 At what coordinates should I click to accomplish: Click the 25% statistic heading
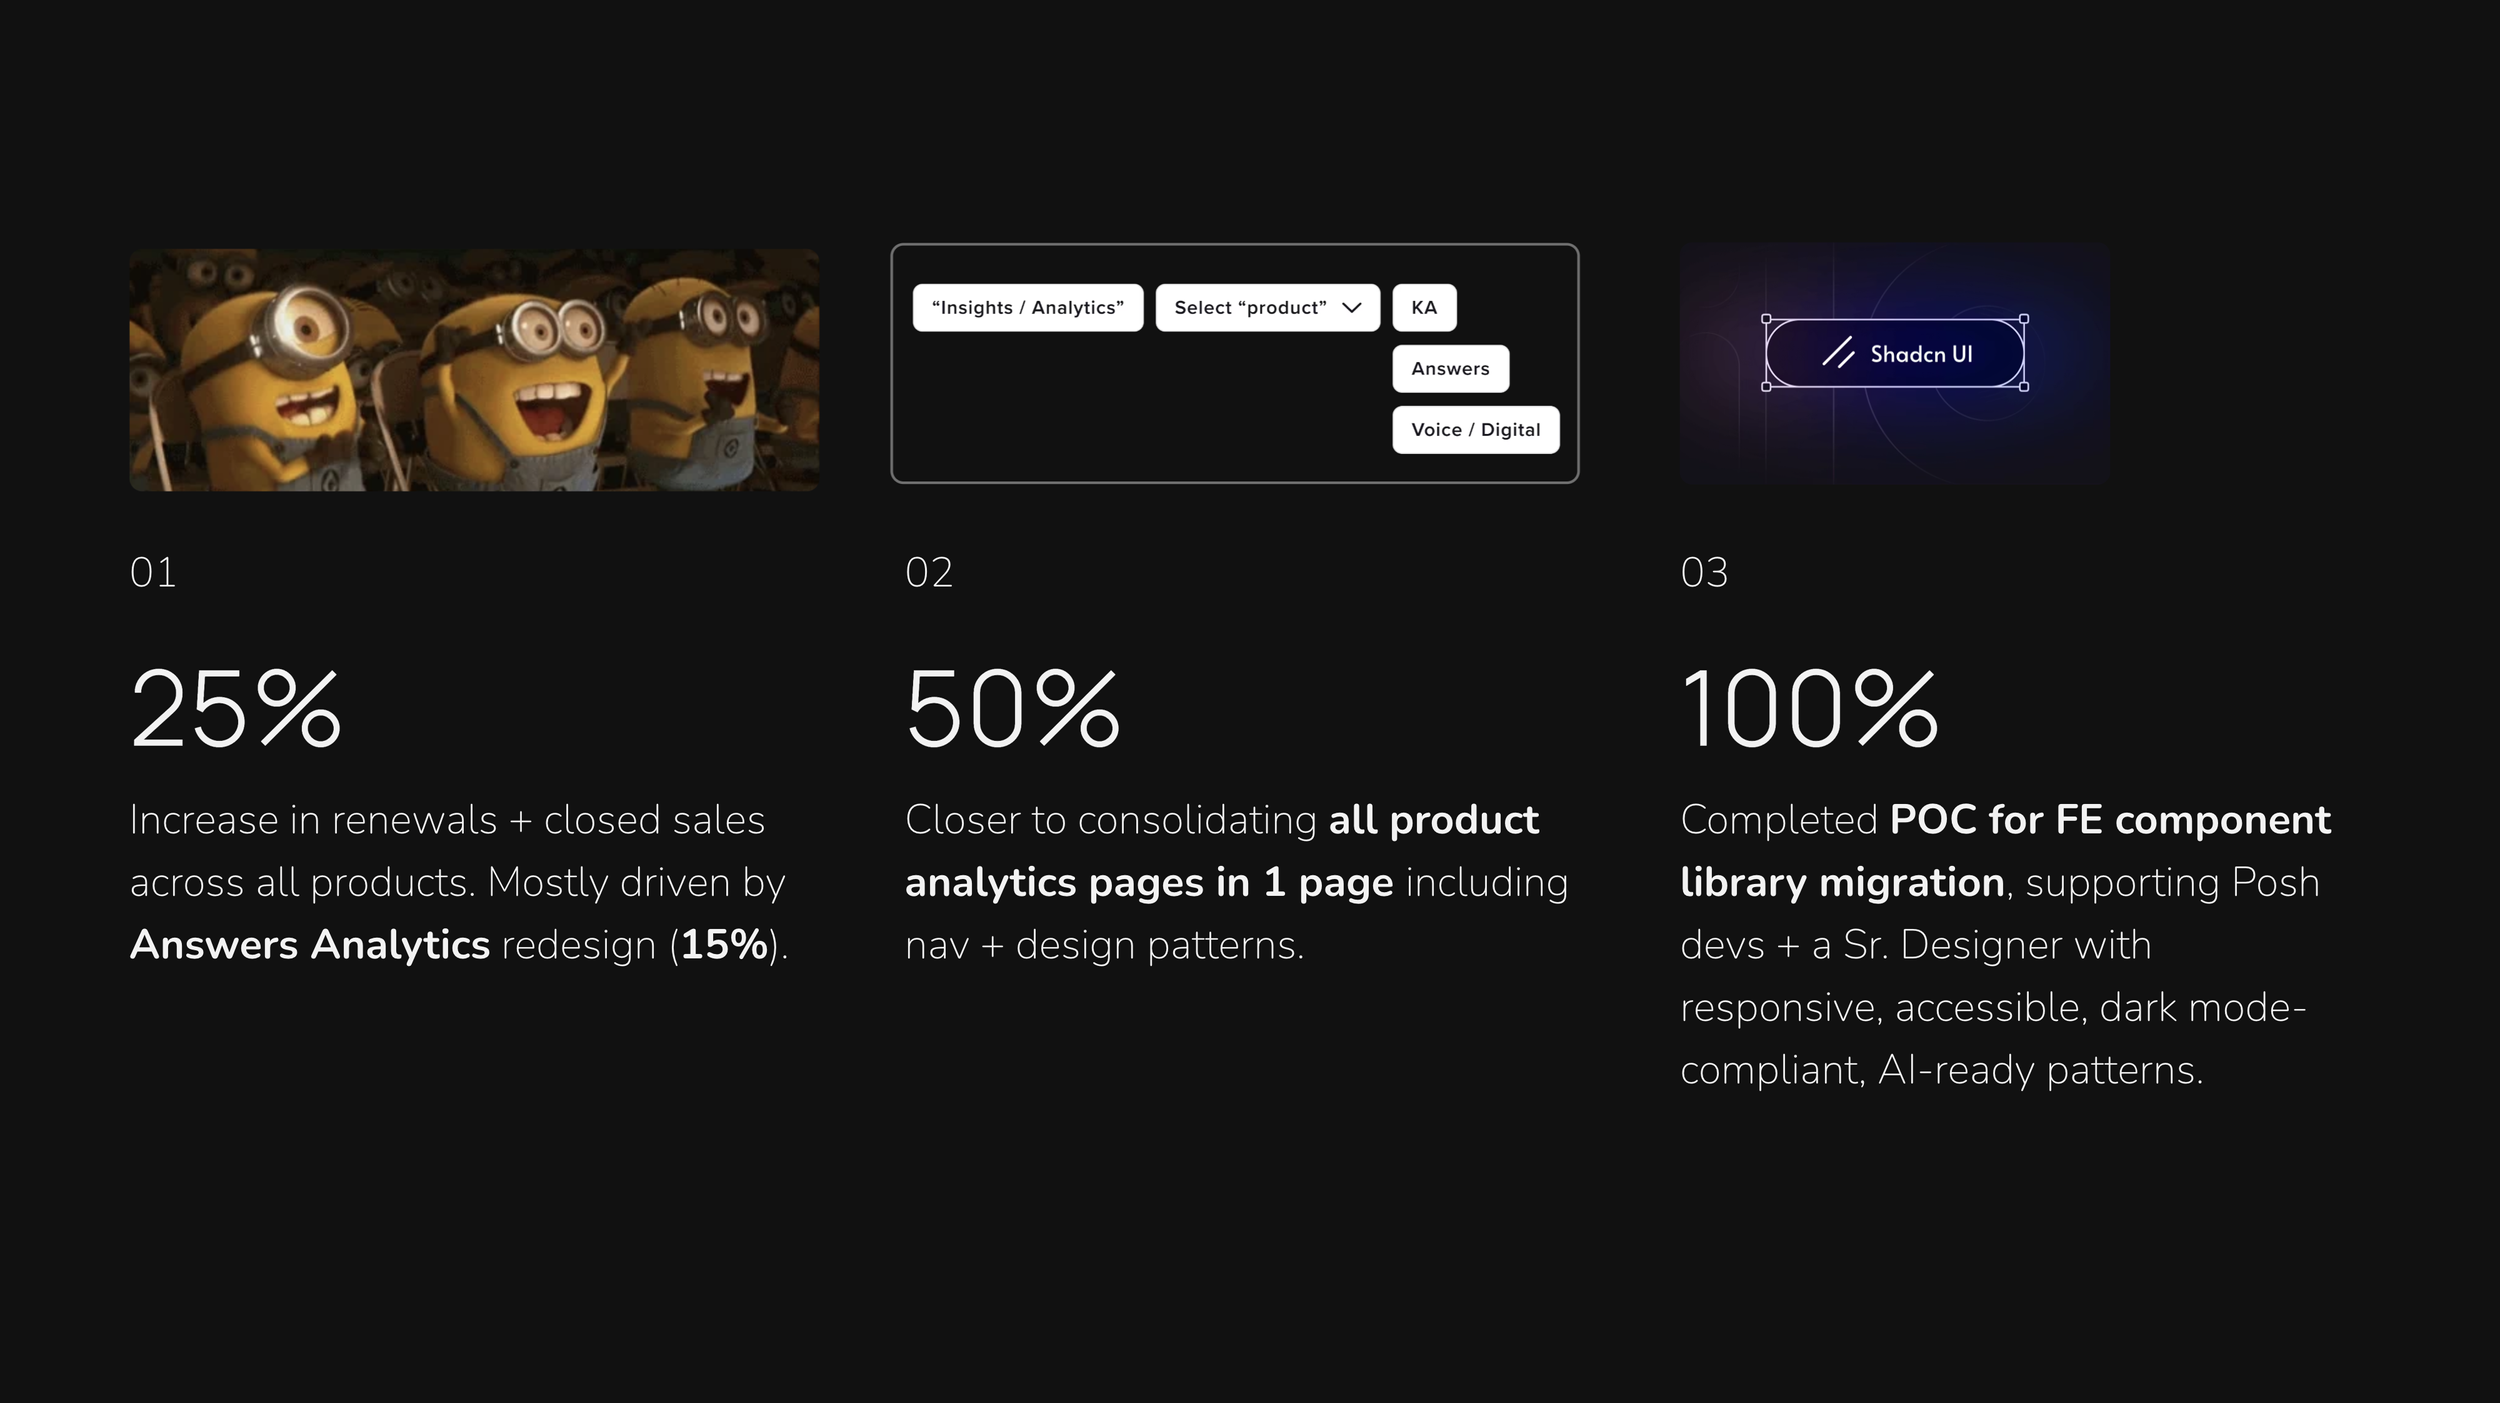click(x=236, y=709)
